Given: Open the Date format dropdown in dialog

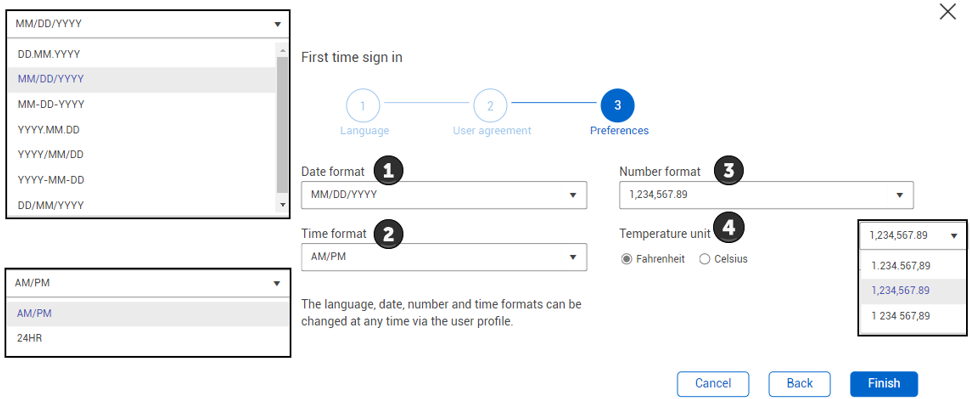Looking at the screenshot, I should [x=444, y=195].
